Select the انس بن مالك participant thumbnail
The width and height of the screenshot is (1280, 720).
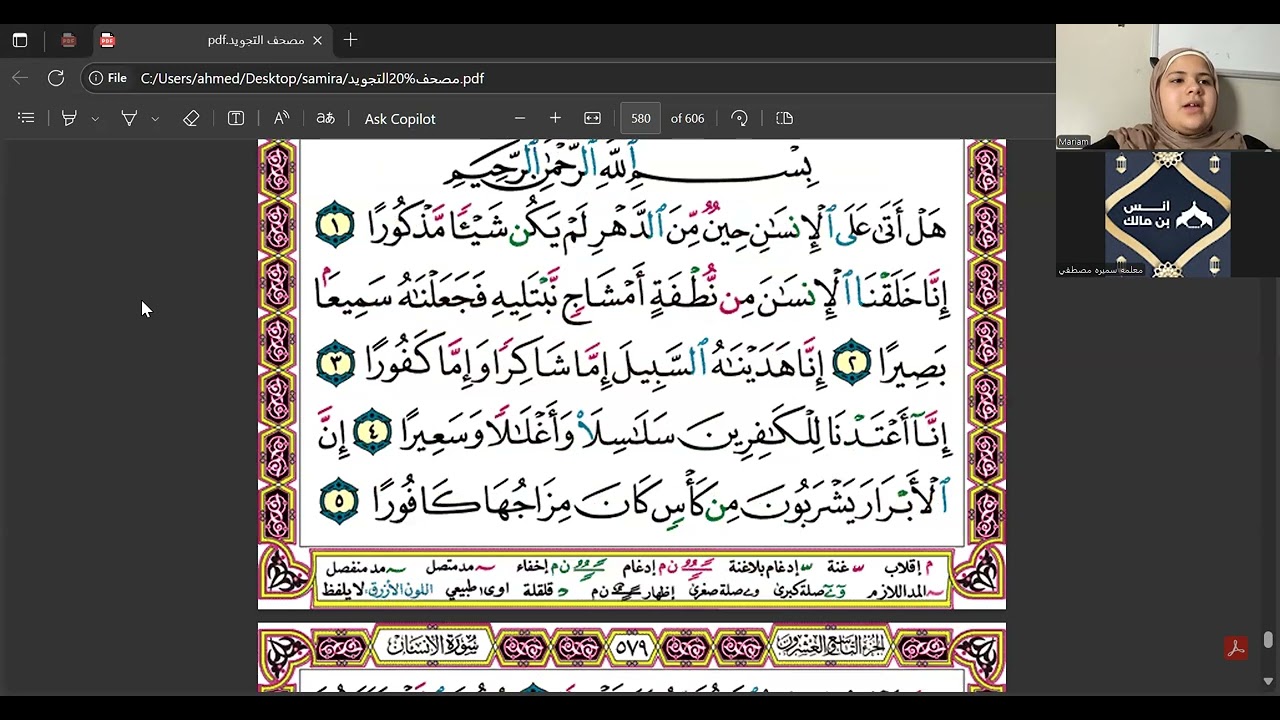[x=1168, y=214]
